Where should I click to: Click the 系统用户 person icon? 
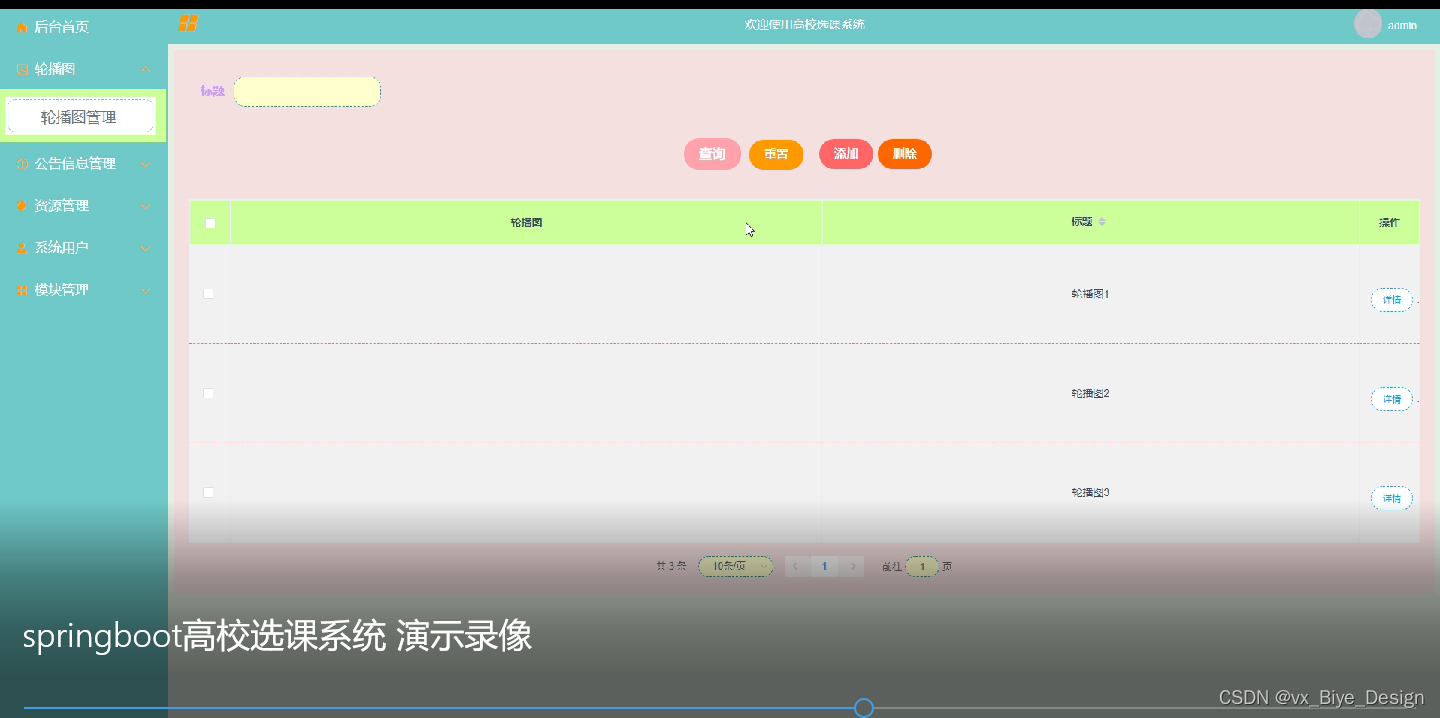point(22,248)
